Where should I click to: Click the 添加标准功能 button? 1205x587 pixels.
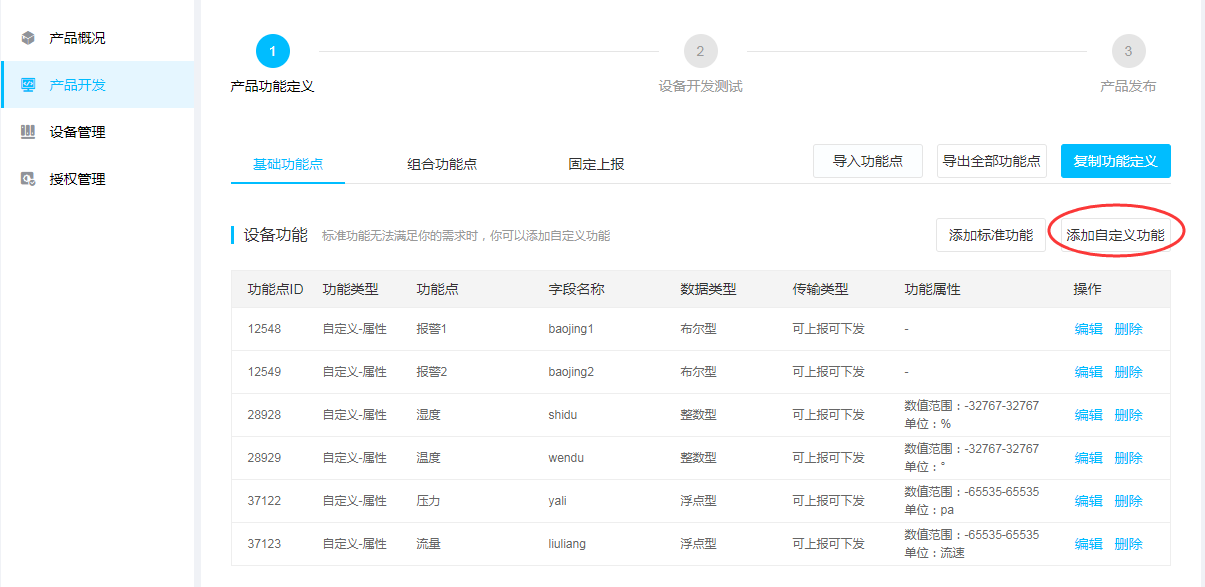click(x=991, y=236)
